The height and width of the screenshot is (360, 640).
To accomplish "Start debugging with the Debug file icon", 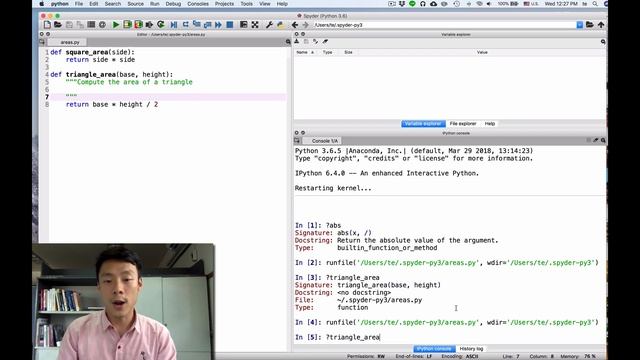I will (174, 25).
